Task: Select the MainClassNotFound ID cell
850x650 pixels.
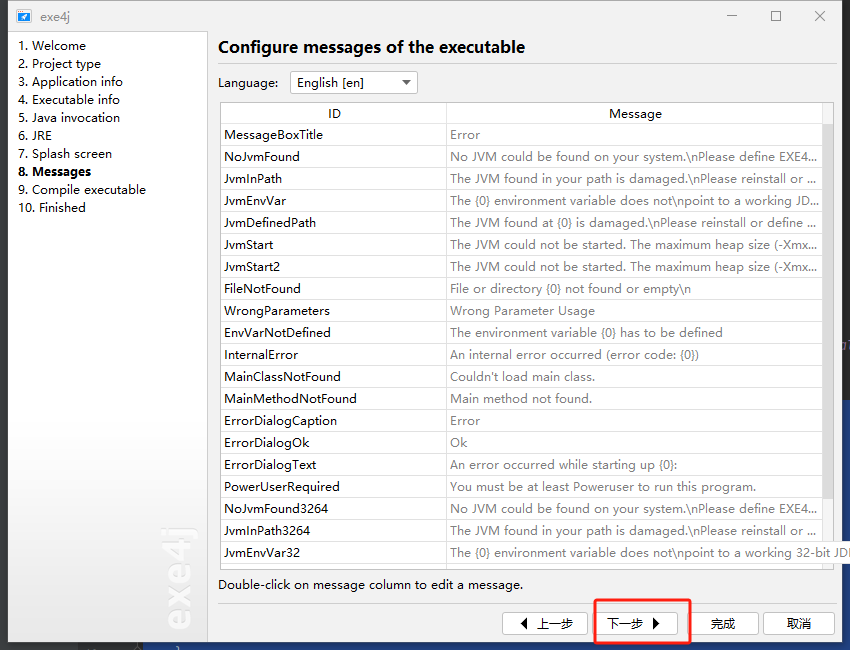Action: tap(333, 376)
